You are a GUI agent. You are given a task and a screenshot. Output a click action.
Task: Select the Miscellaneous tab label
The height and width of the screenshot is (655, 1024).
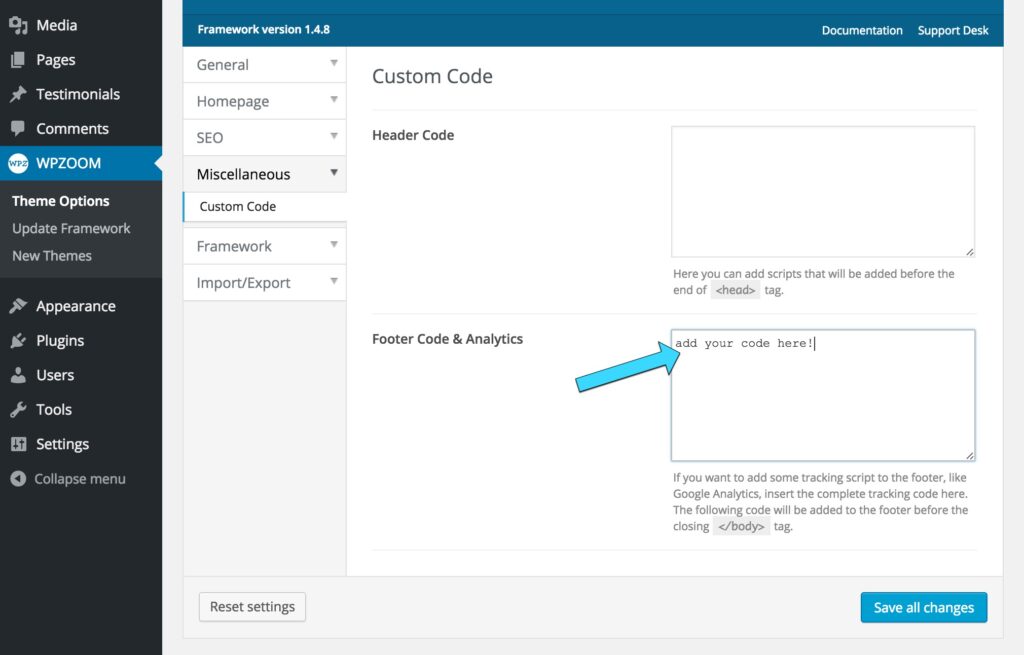click(244, 174)
